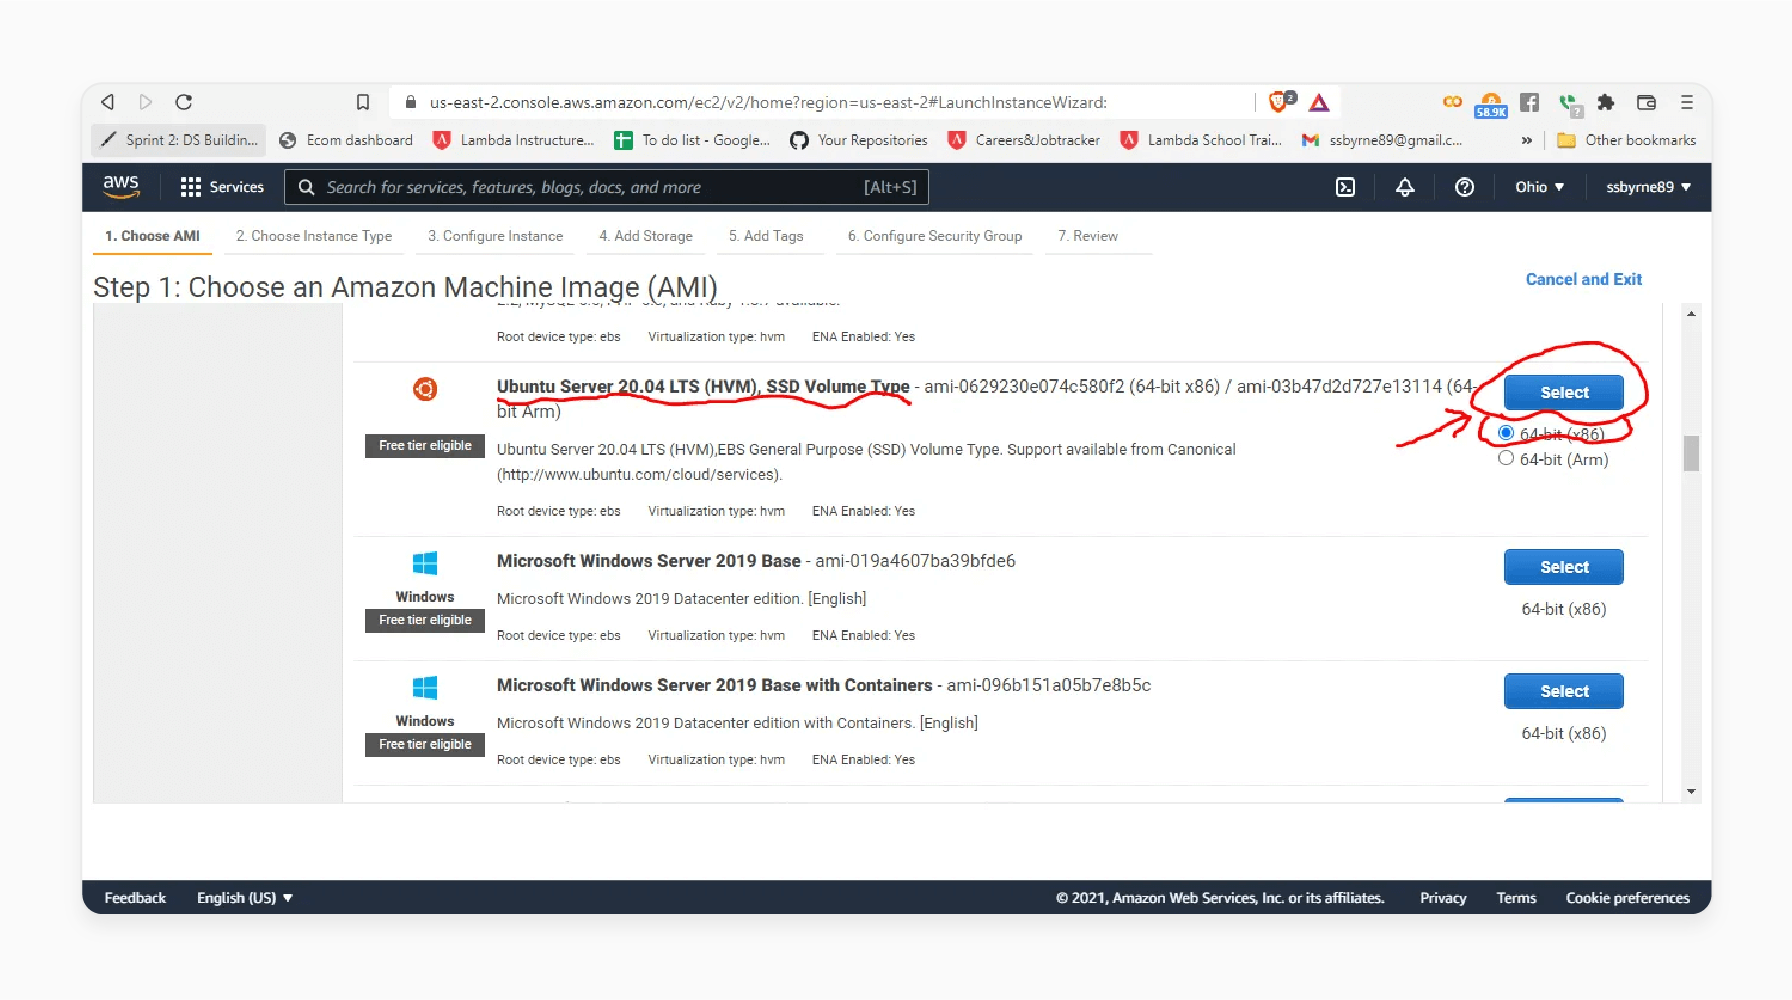This screenshot has width=1792, height=1000.
Task: Open the Other bookmarks folder
Action: tap(1627, 140)
